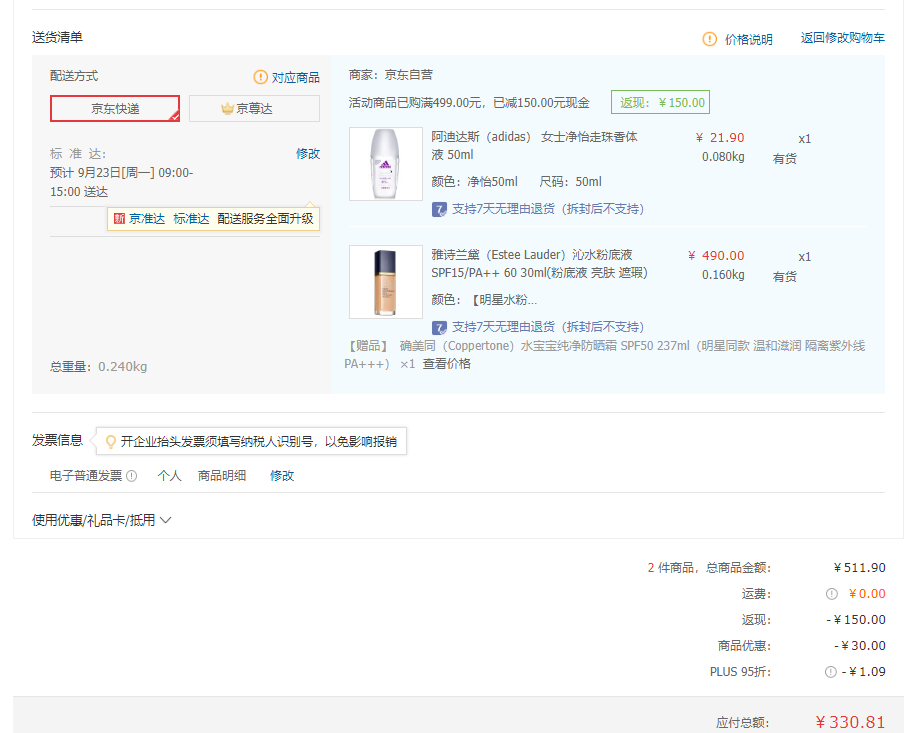This screenshot has height=733, width=908.
Task: Click the 7-day return icon for adidas item
Action: (x=440, y=209)
